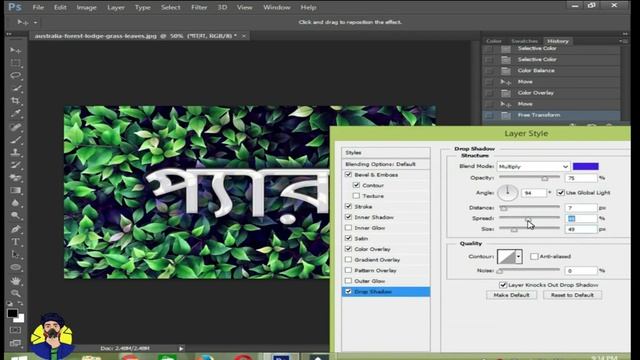Enable the Inner Glow effect
This screenshot has width=640, height=360.
[x=348, y=227]
